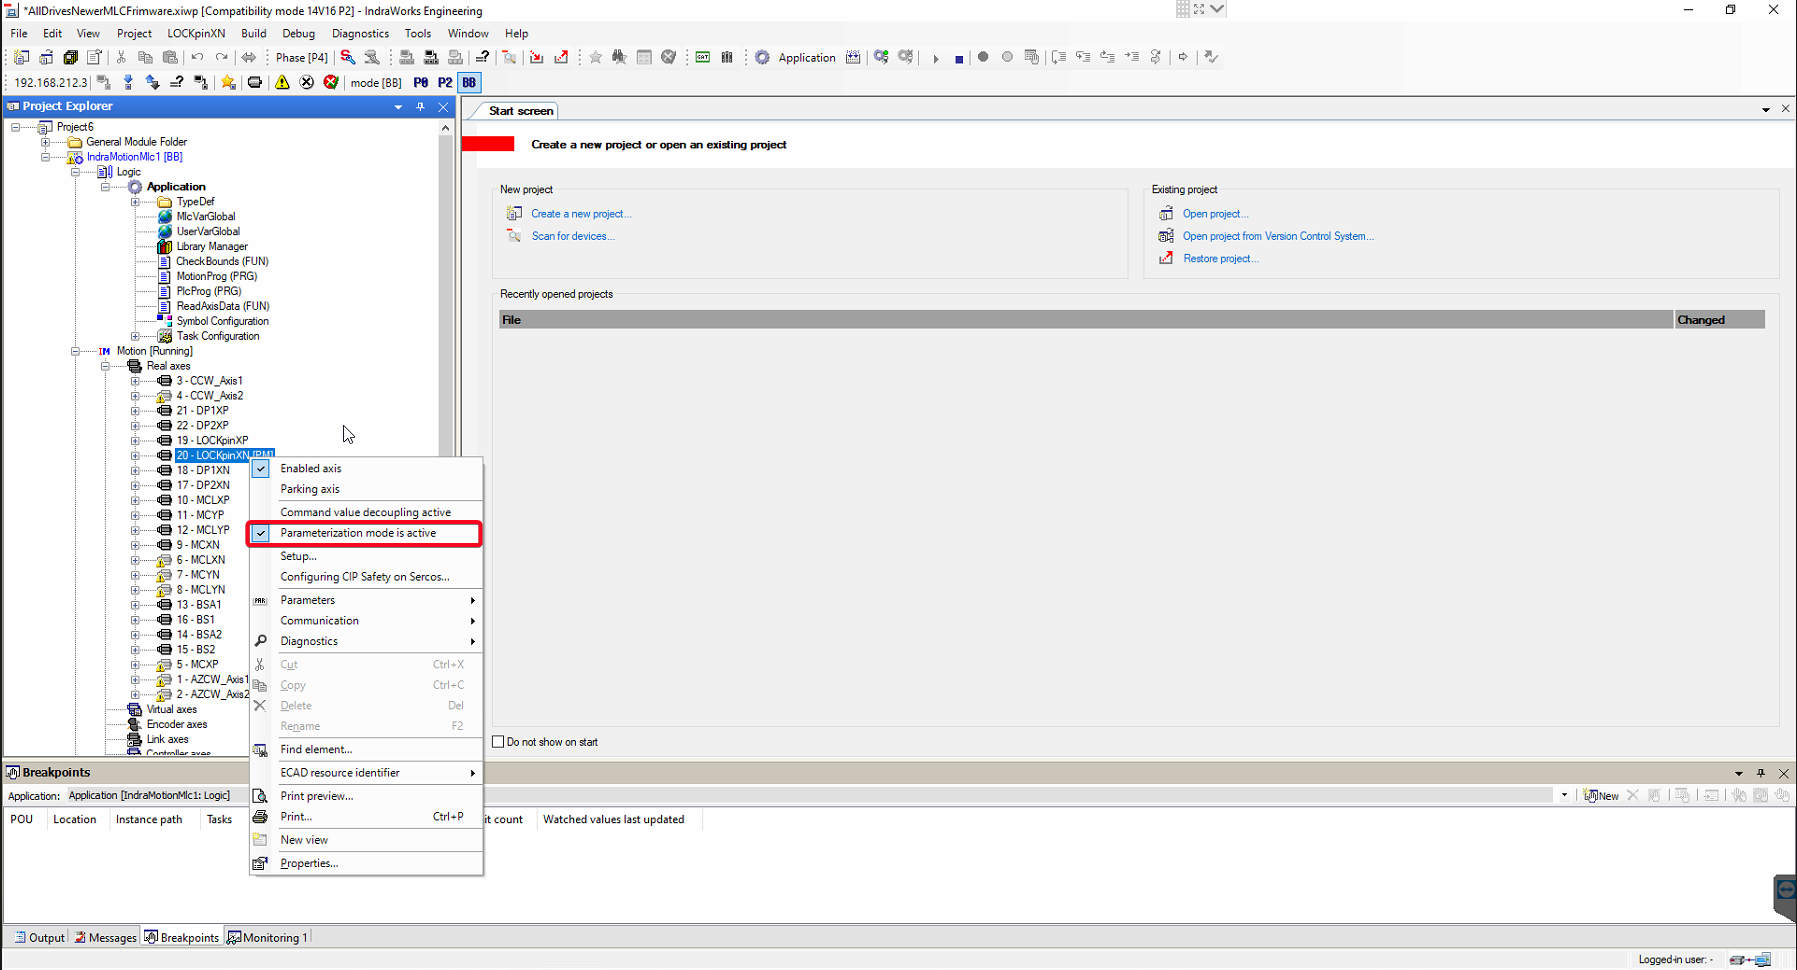Viewport: 1797px width, 970px height.
Task: Click the login gear with green dot icon
Action: point(881,58)
